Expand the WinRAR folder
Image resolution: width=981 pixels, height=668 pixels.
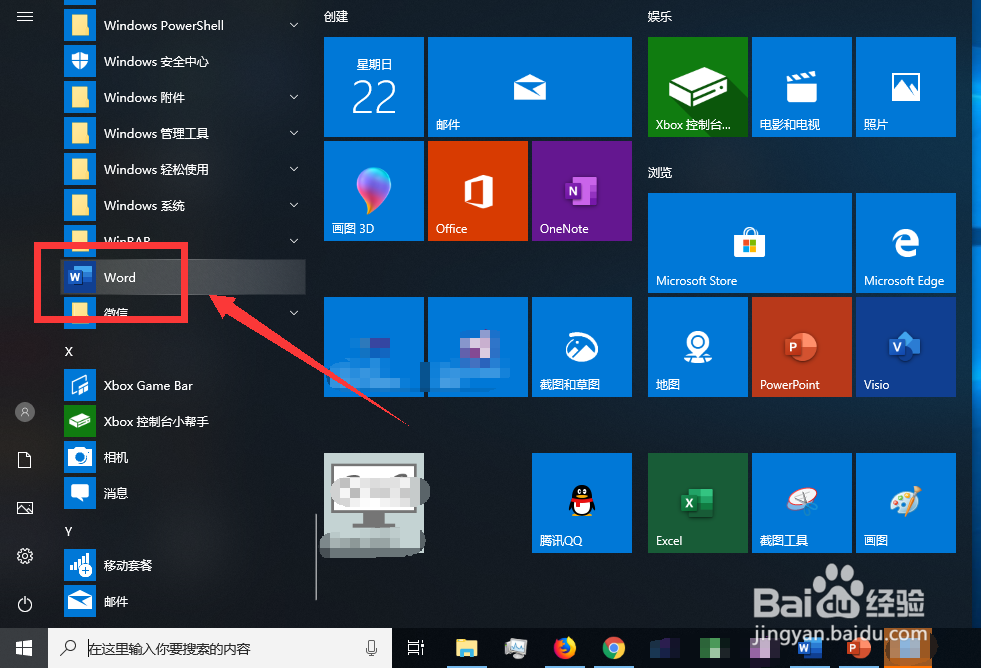point(183,241)
